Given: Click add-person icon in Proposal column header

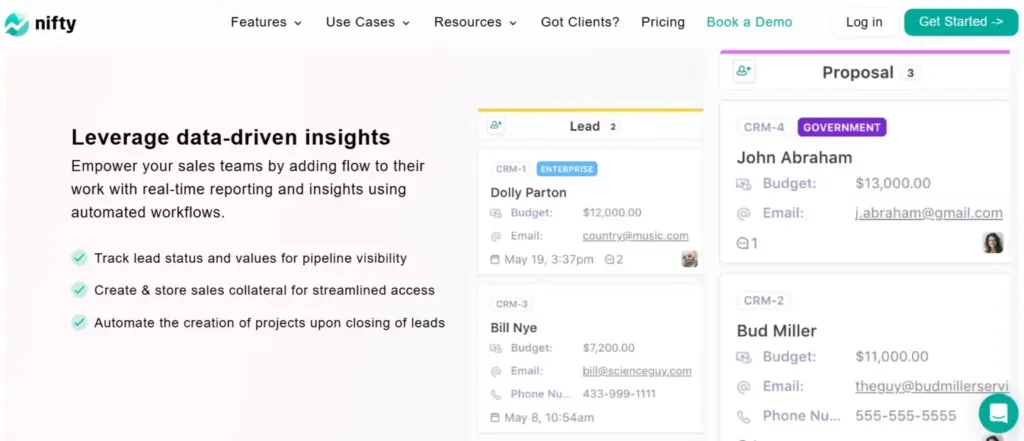Looking at the screenshot, I should click(x=743, y=72).
